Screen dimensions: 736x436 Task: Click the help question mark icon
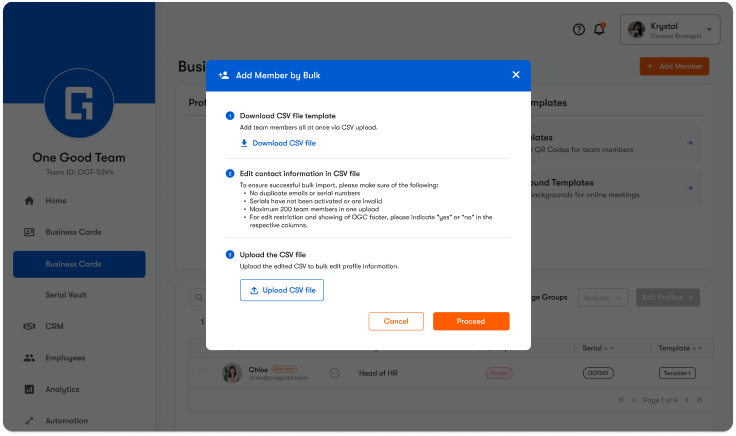coord(578,30)
